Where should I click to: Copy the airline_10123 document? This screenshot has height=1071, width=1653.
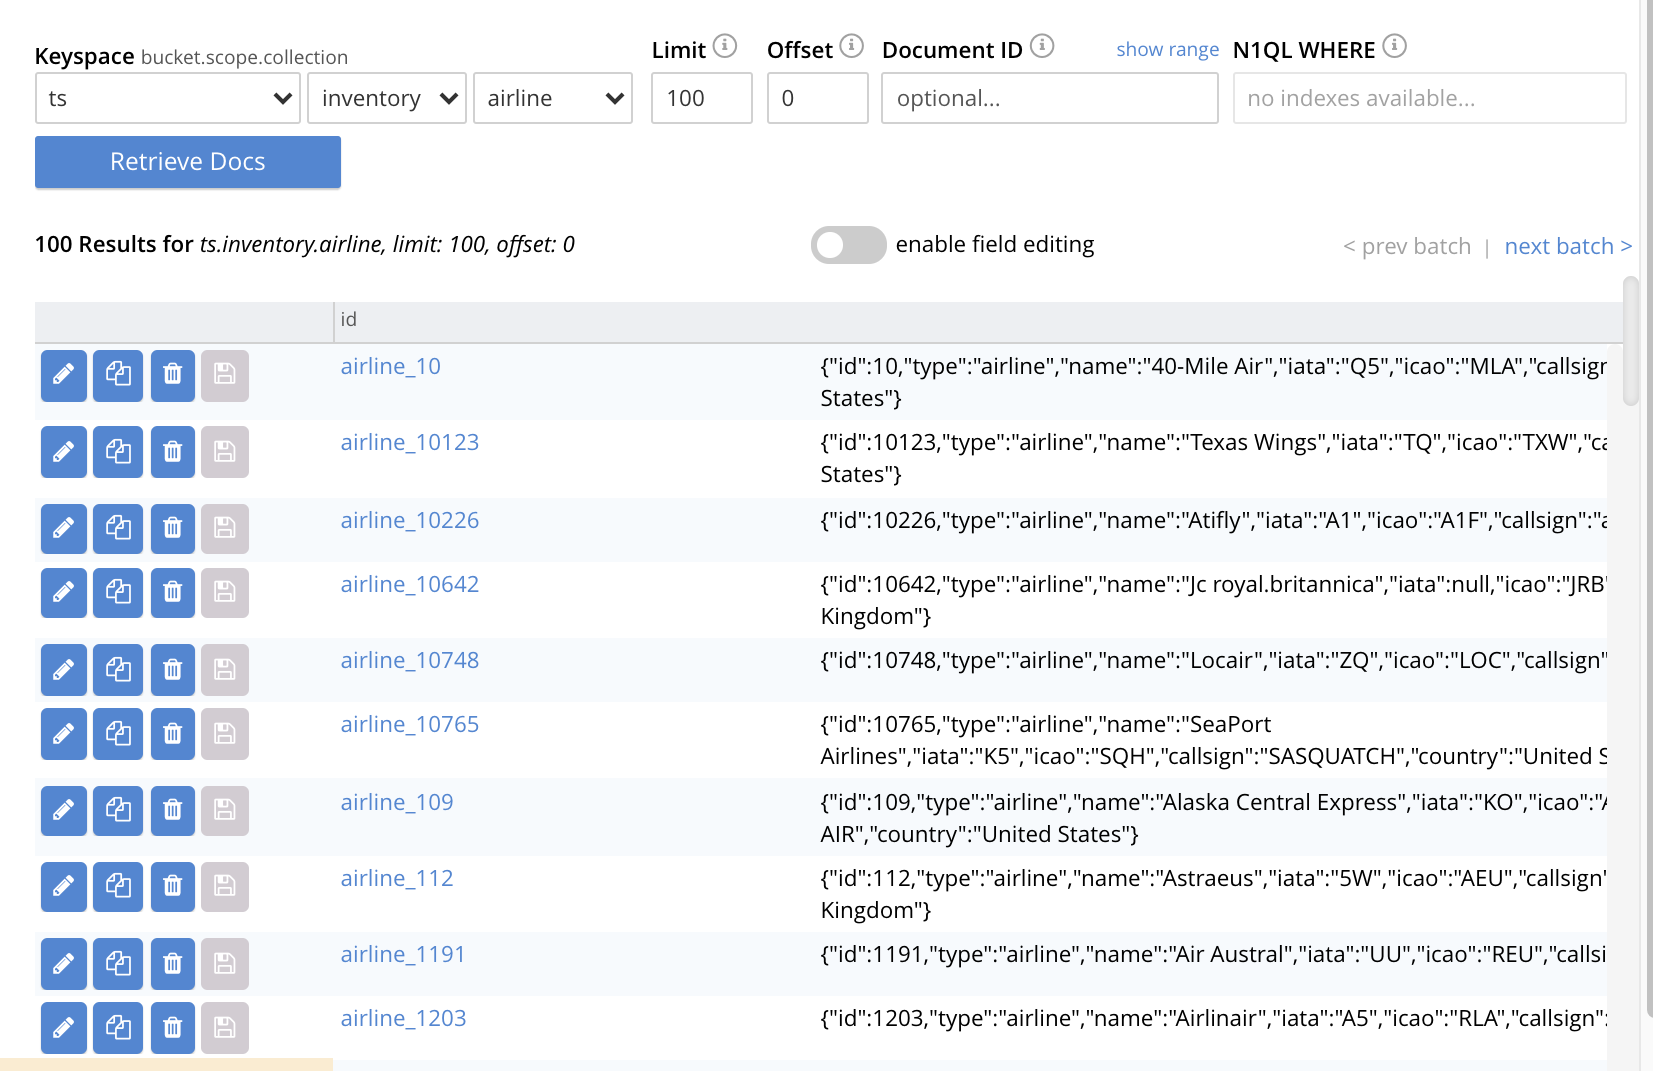click(118, 451)
